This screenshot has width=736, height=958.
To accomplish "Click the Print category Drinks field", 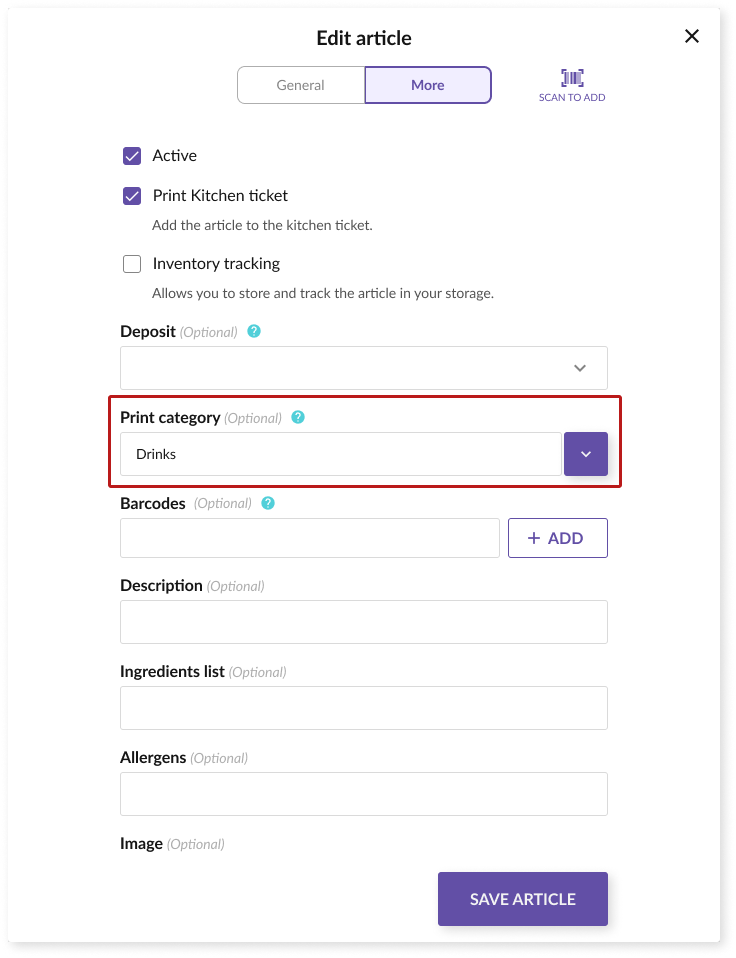I will pyautogui.click(x=341, y=454).
